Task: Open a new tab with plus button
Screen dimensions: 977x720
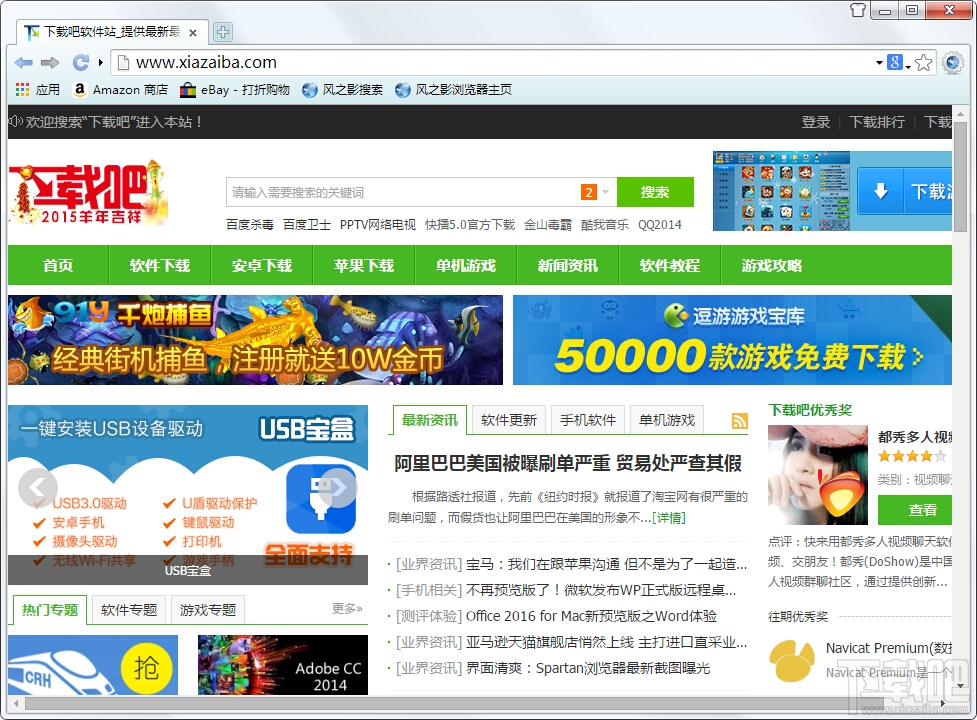Action: click(x=222, y=32)
